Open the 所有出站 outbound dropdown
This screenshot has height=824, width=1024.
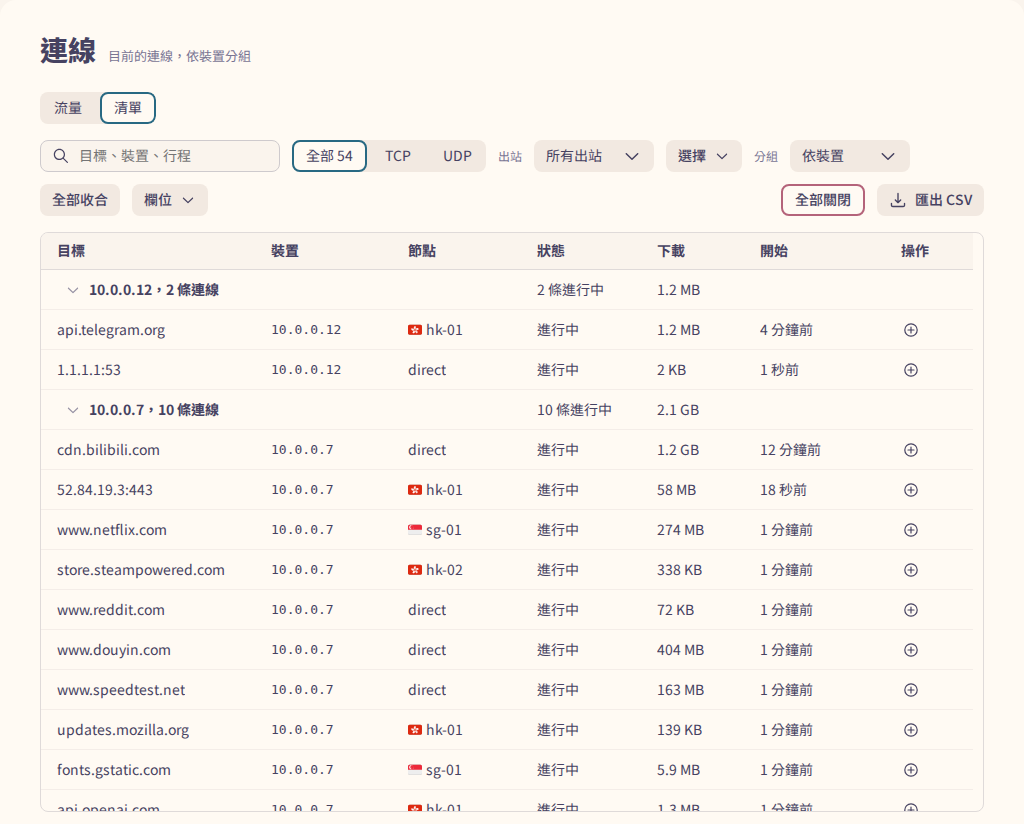click(x=594, y=156)
